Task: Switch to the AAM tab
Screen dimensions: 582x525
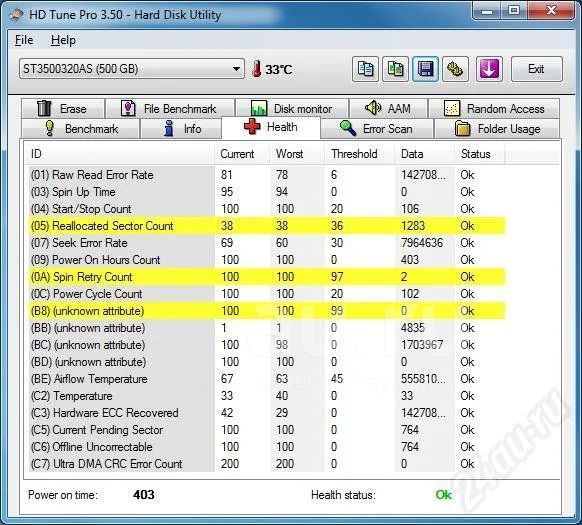Action: click(388, 108)
